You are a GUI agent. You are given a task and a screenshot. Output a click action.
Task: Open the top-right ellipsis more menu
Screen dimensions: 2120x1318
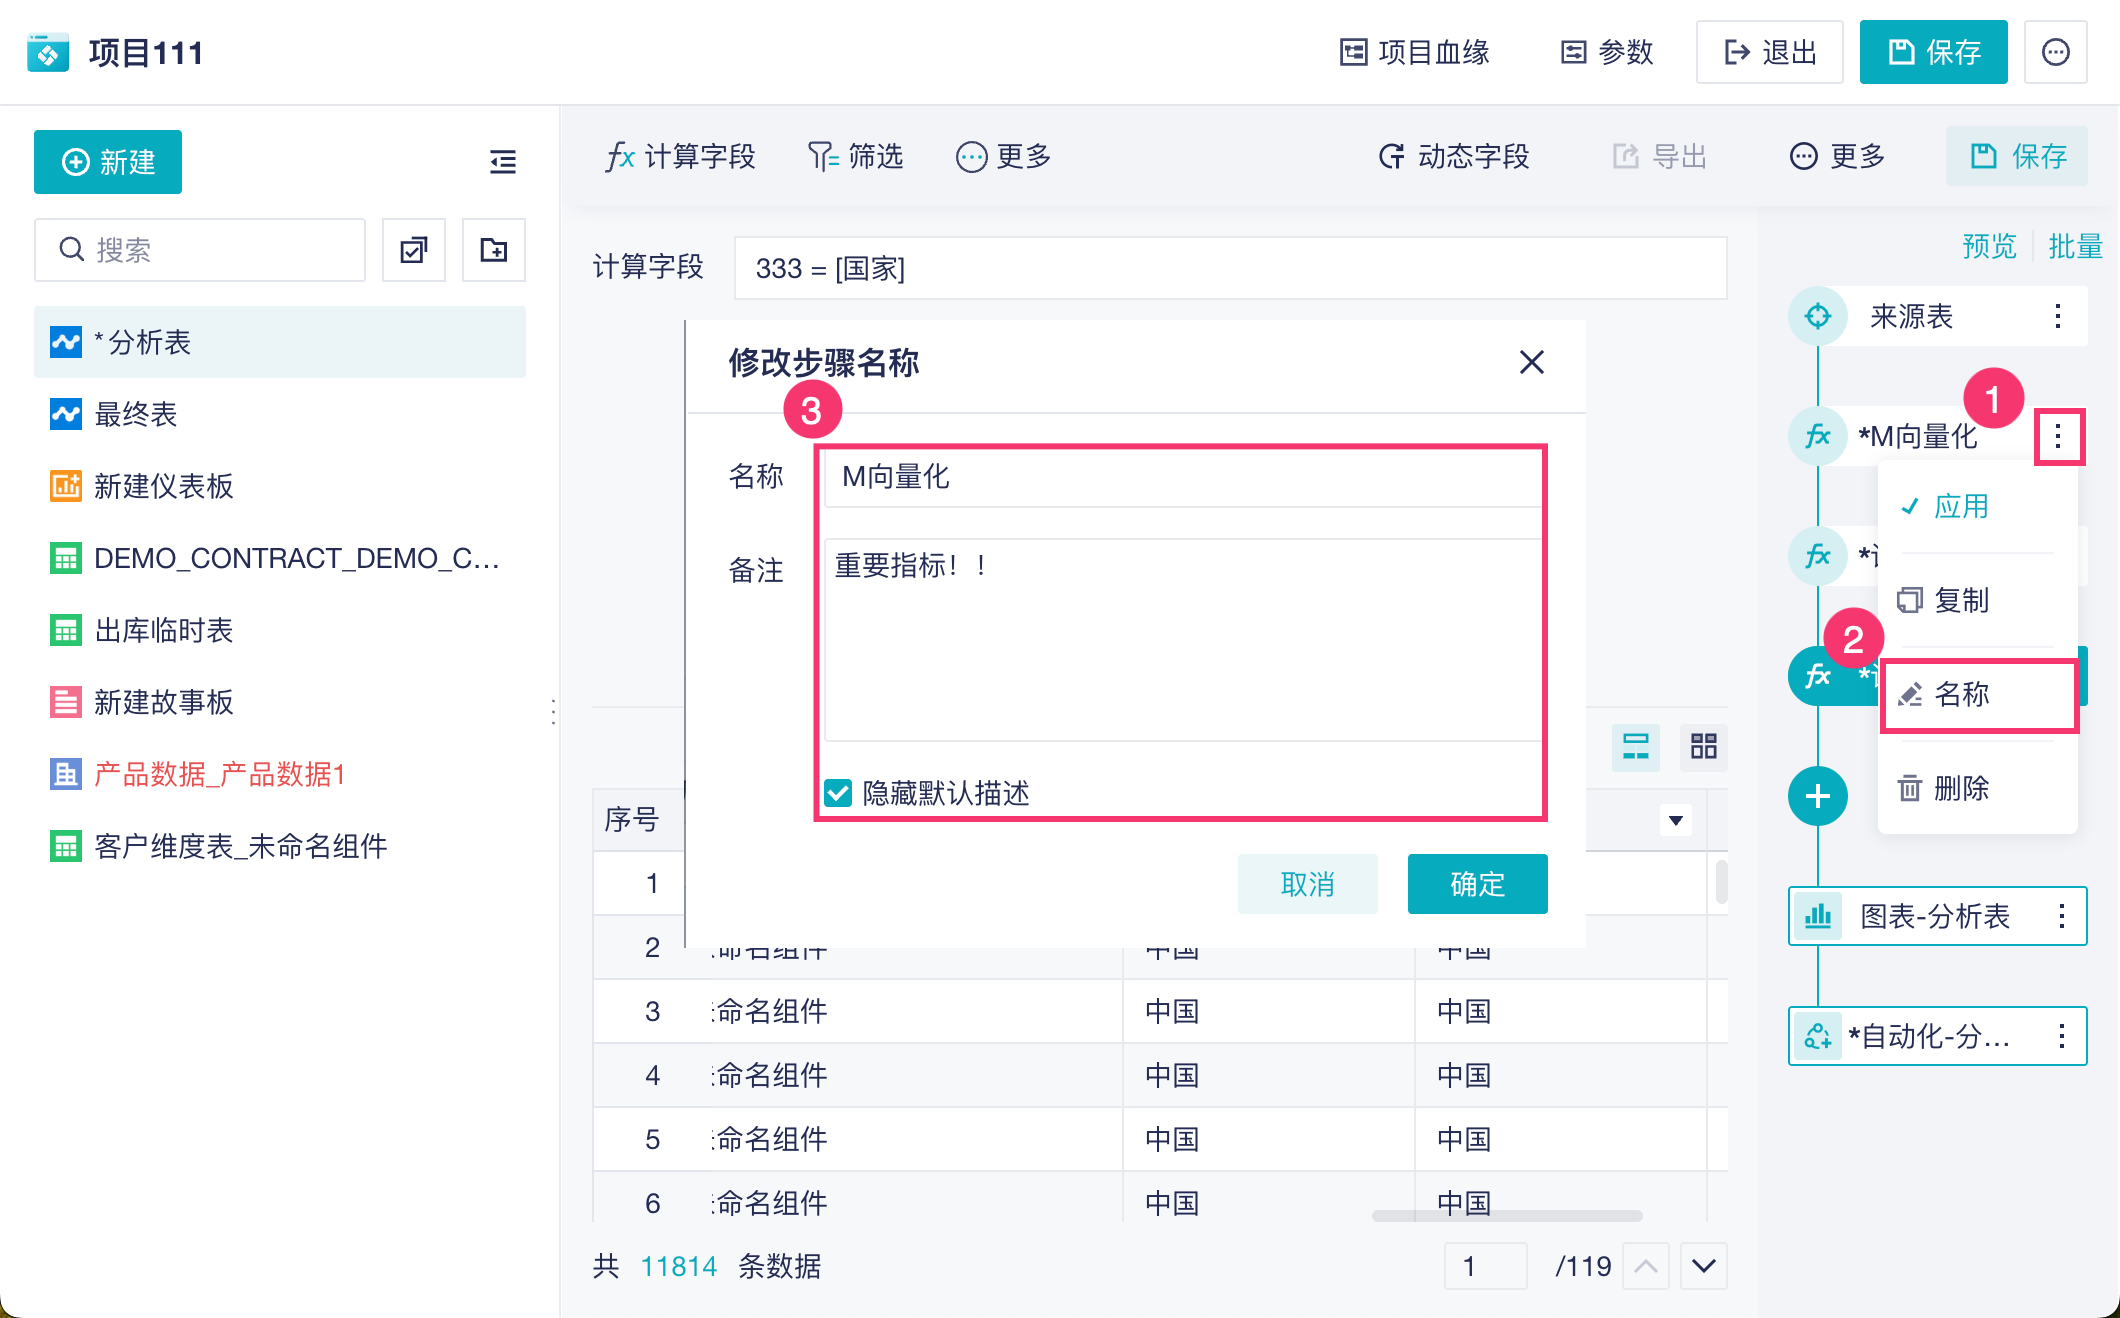pyautogui.click(x=2055, y=52)
